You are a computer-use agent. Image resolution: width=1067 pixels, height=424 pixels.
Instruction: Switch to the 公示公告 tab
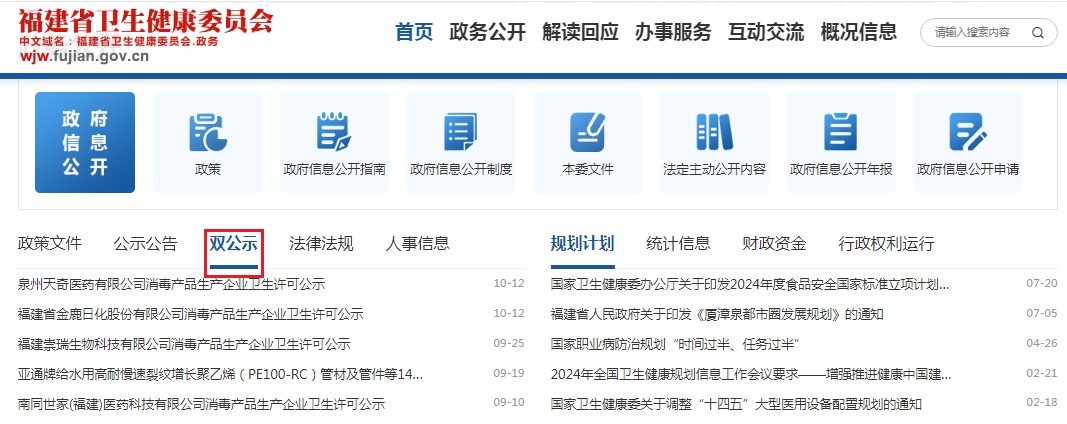click(145, 244)
